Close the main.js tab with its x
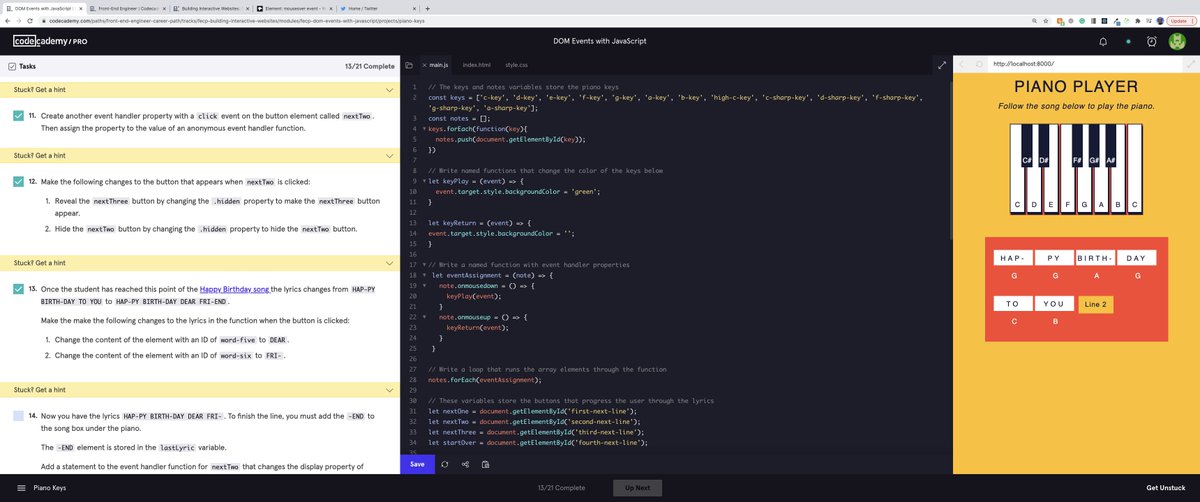Image resolution: width=1200 pixels, height=502 pixels. point(424,65)
